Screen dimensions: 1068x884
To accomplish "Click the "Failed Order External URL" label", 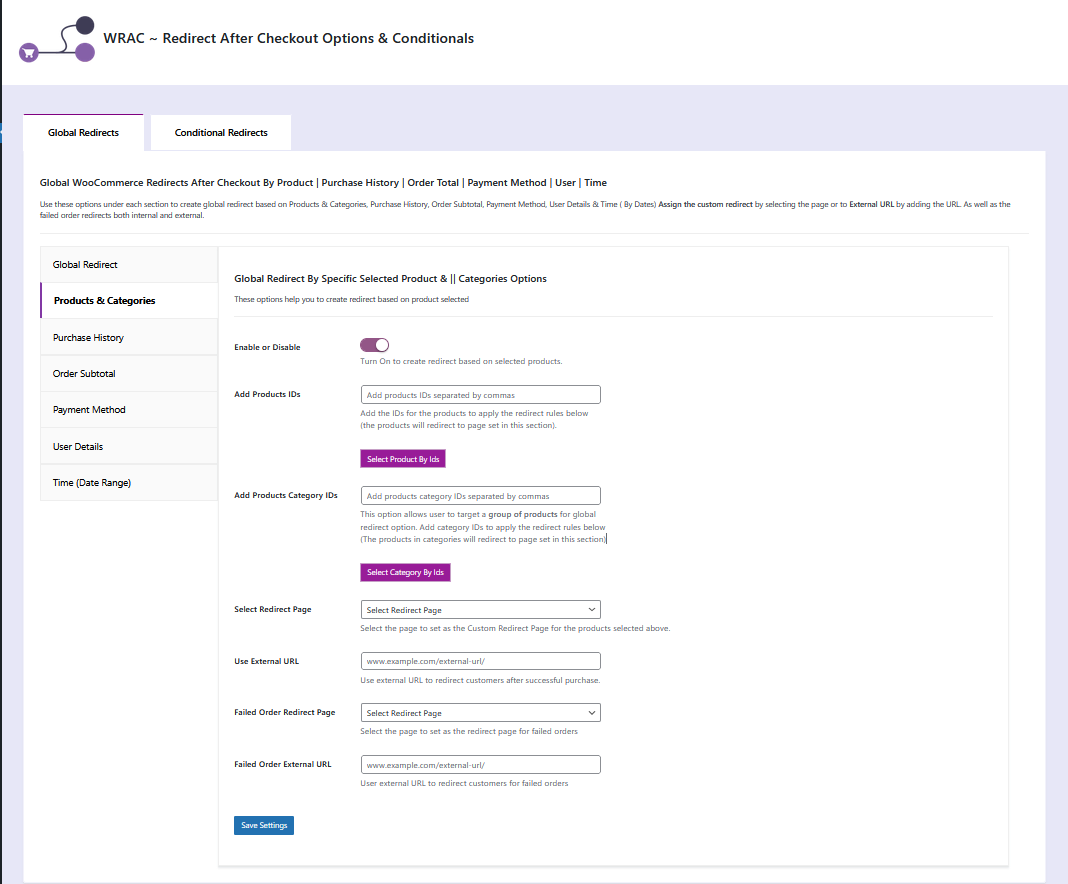I will coord(283,764).
